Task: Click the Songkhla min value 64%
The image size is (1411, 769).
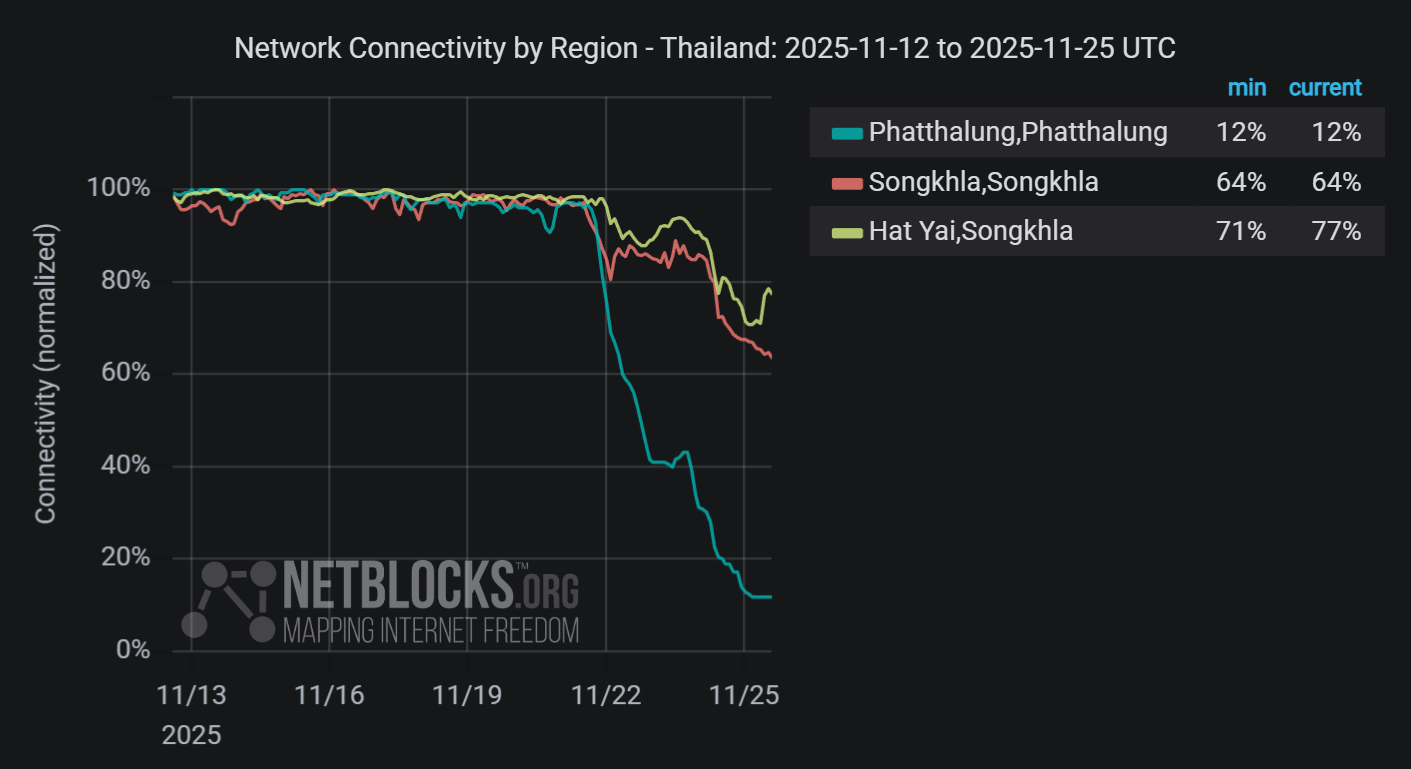Action: coord(1242,182)
